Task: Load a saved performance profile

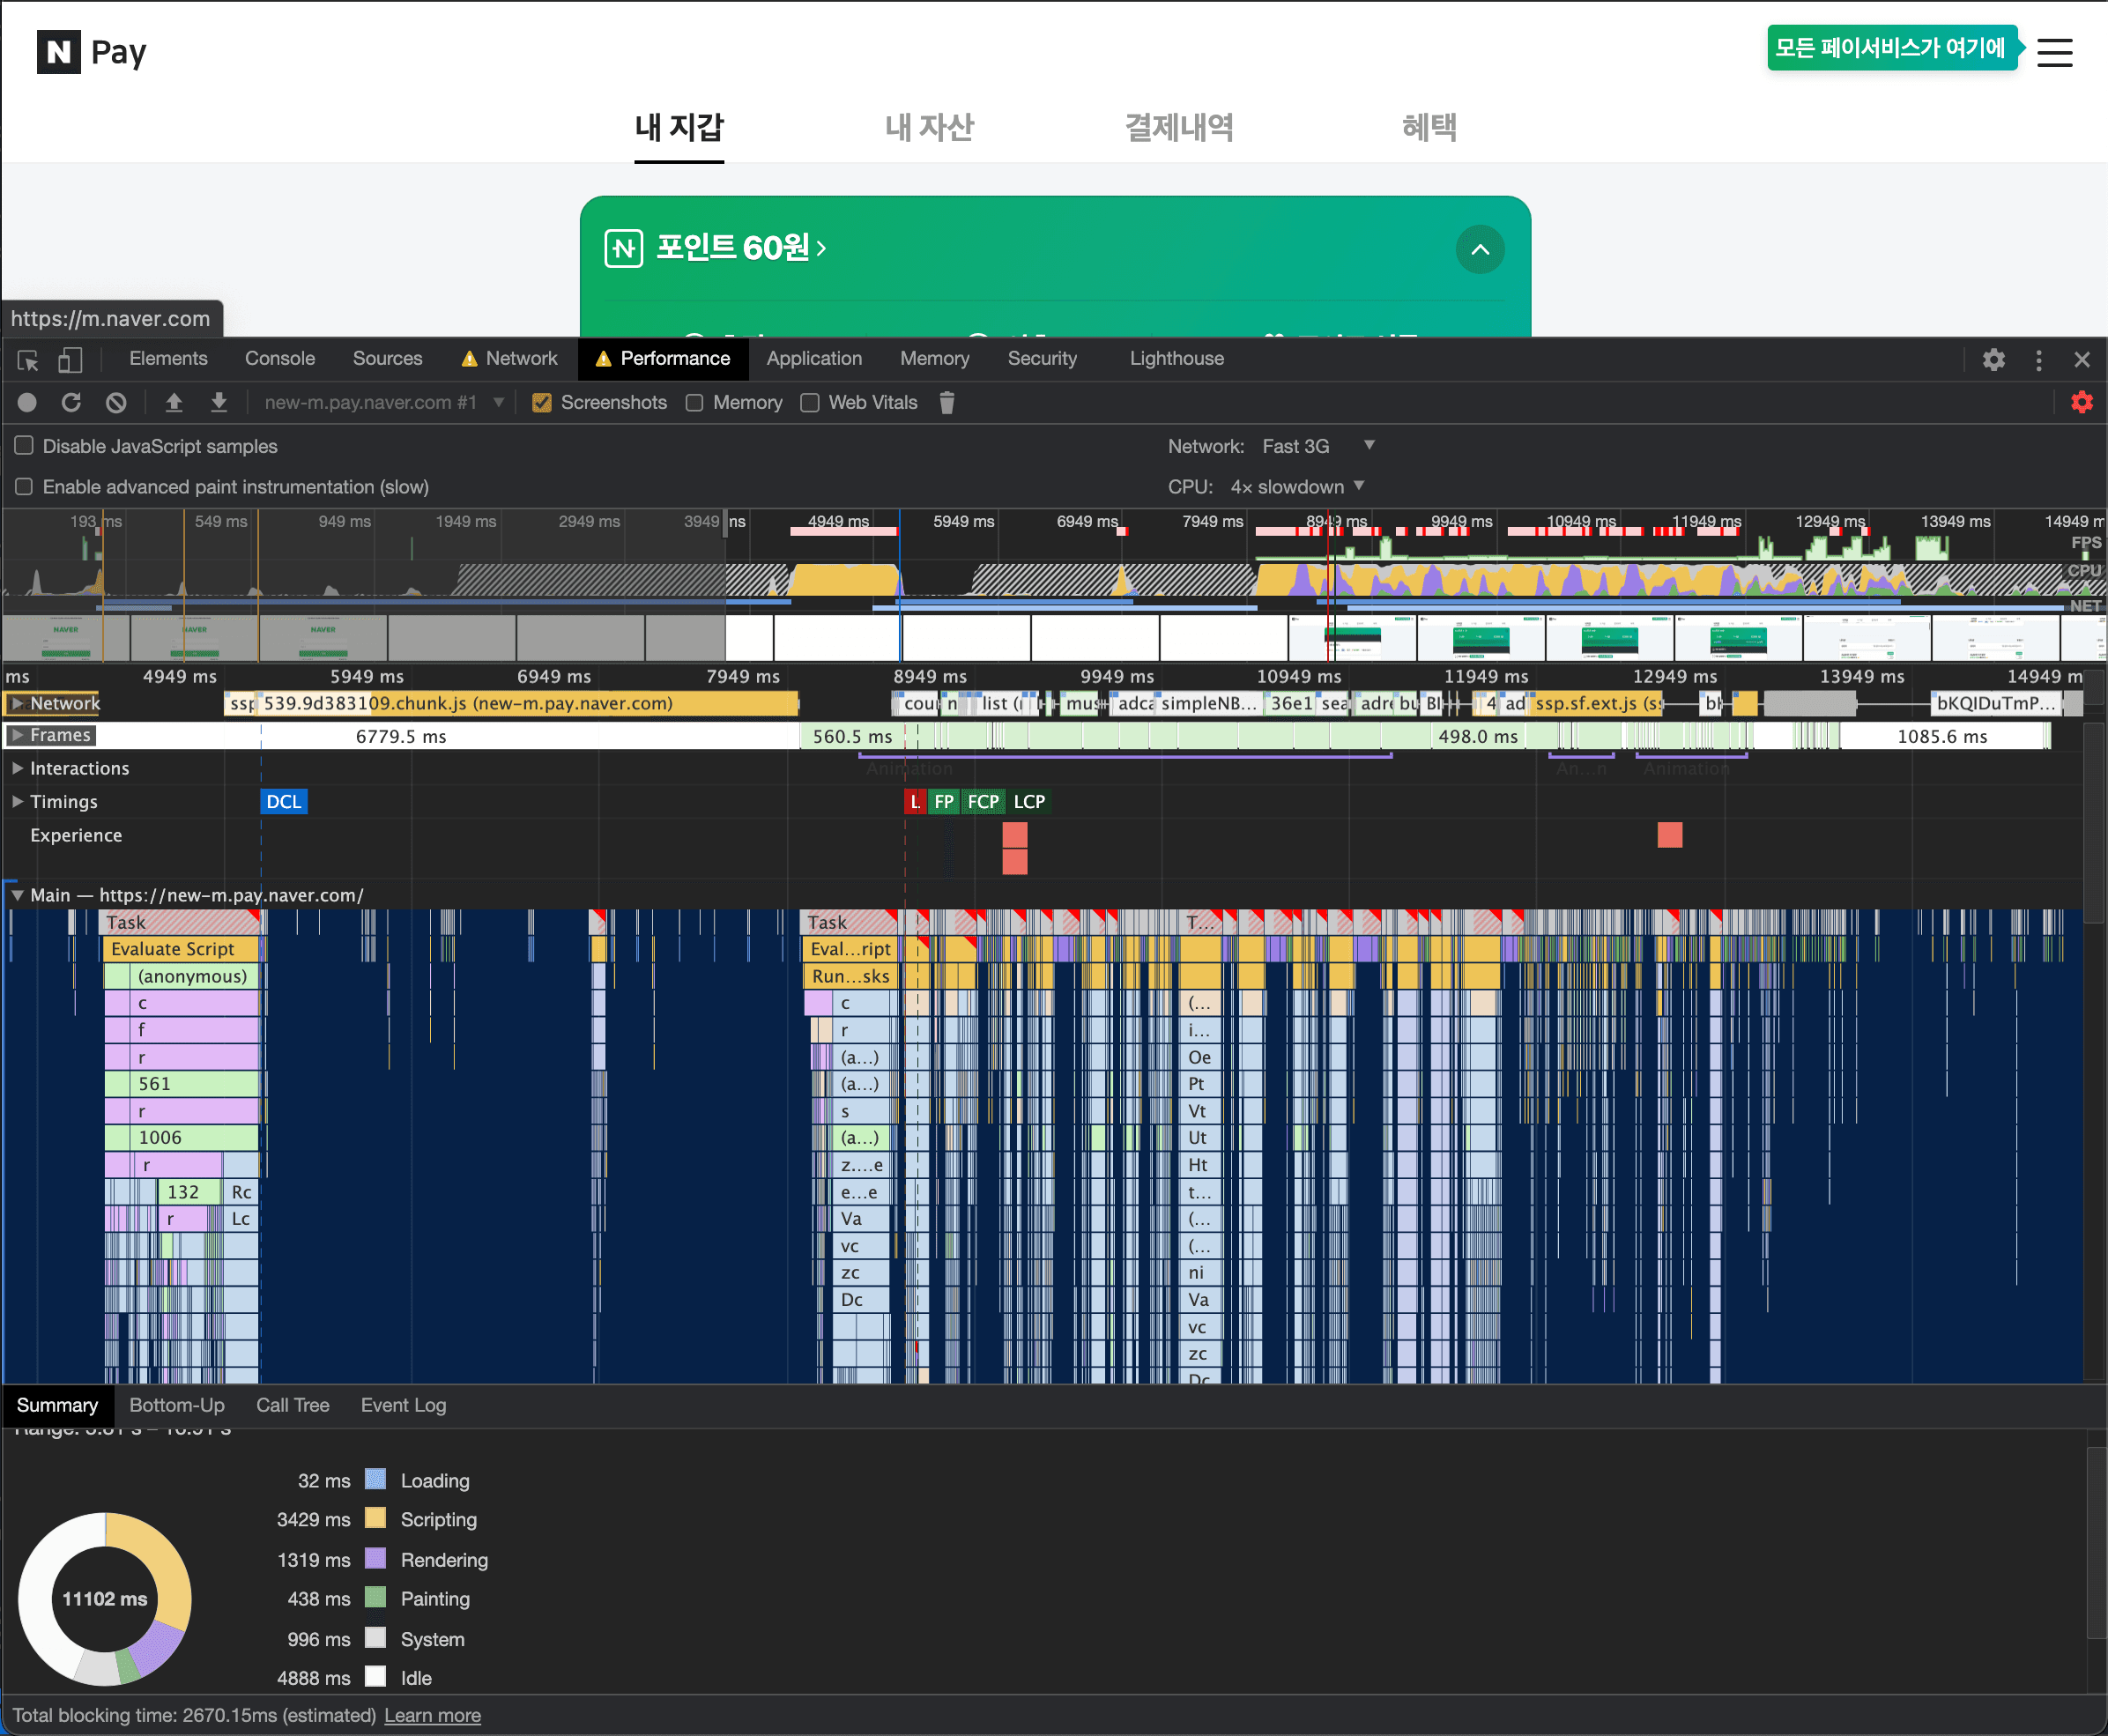Action: pyautogui.click(x=174, y=402)
